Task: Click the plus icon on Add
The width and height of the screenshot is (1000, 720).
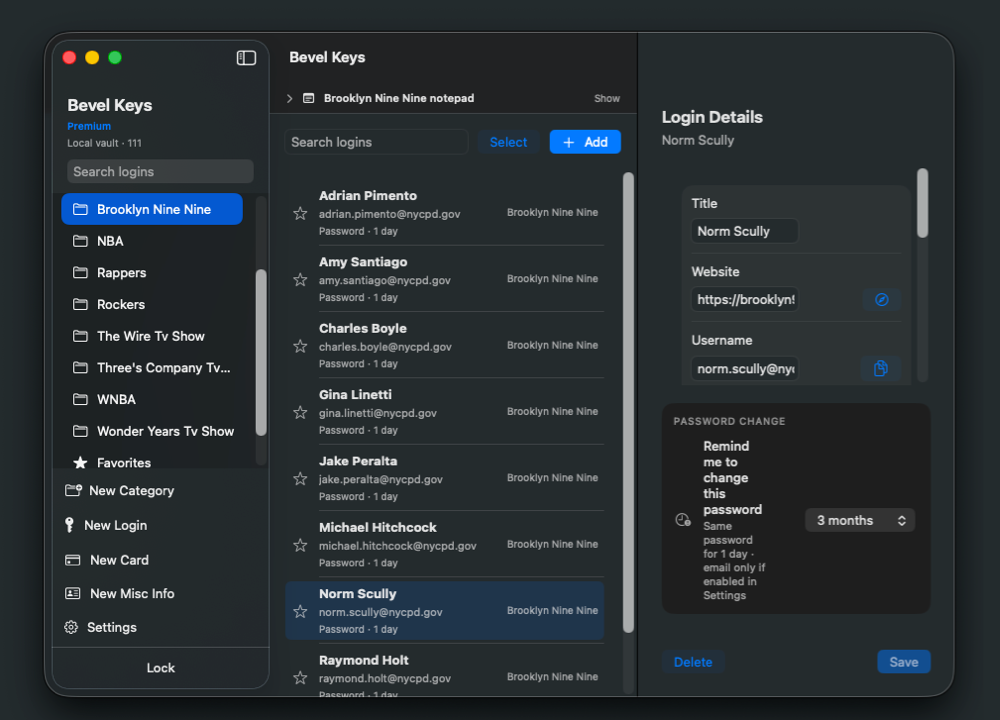Action: 569,142
